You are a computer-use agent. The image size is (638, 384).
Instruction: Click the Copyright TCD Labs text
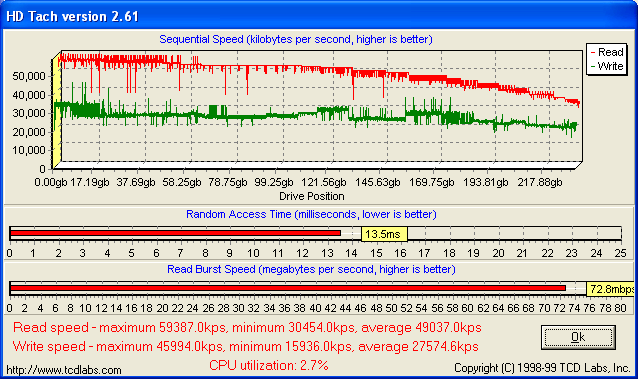coord(542,368)
